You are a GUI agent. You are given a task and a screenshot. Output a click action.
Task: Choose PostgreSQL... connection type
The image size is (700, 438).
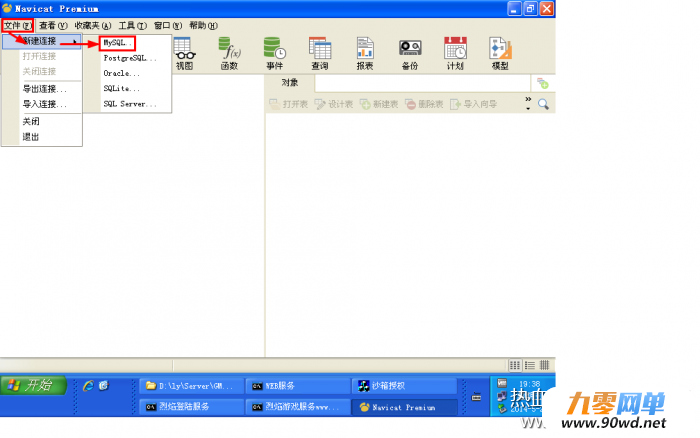(x=130, y=58)
